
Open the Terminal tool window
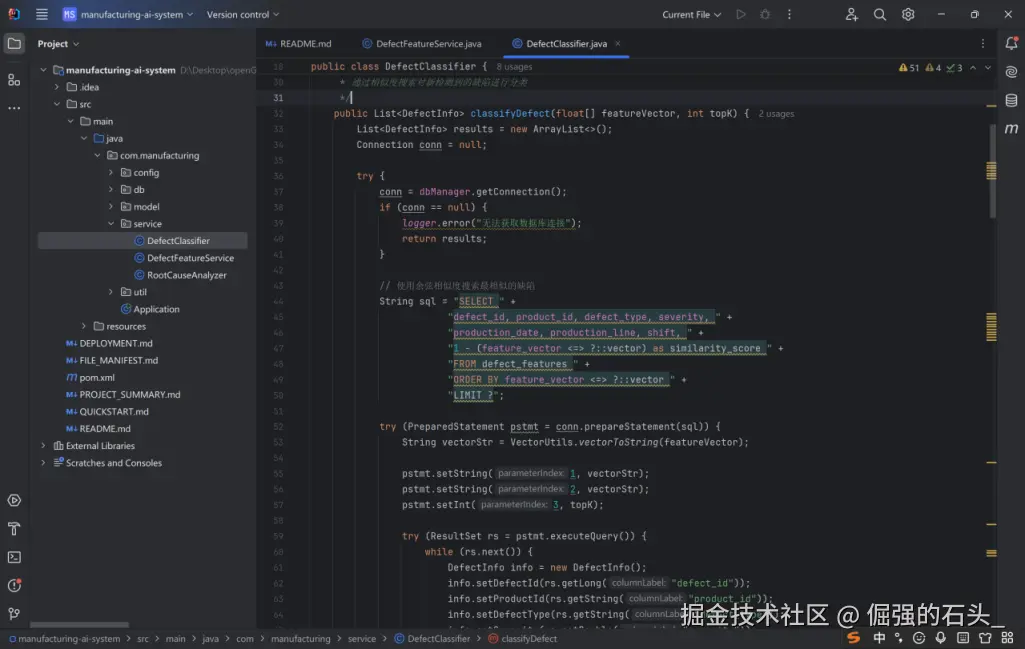(14, 557)
